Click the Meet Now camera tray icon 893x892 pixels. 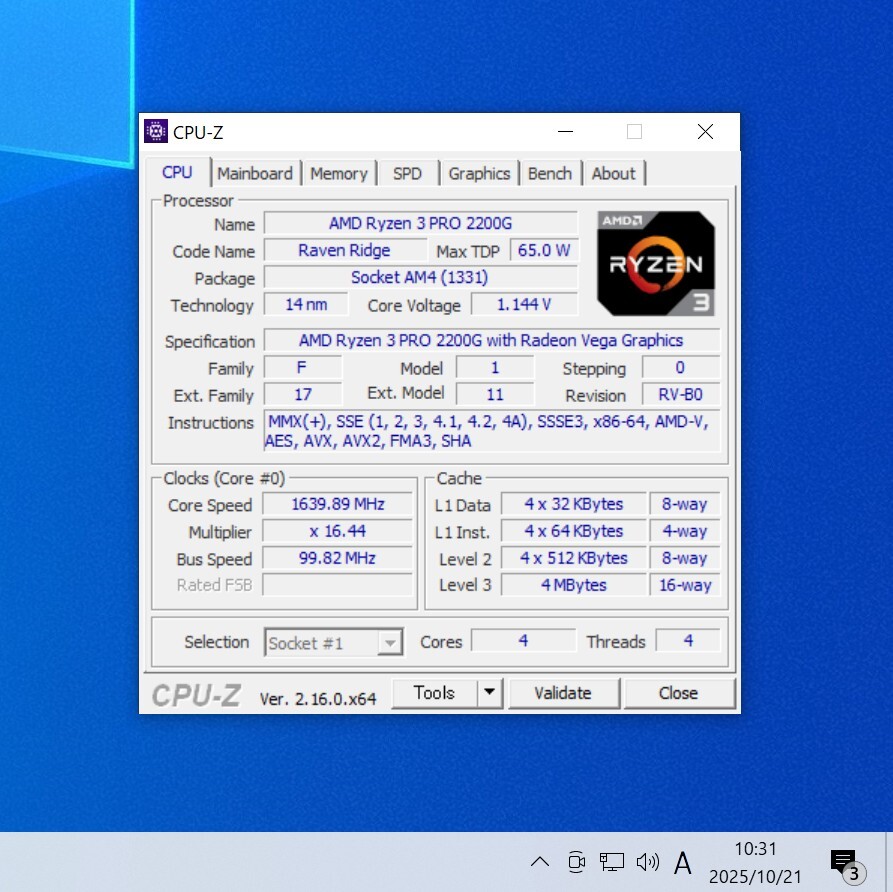(x=576, y=861)
